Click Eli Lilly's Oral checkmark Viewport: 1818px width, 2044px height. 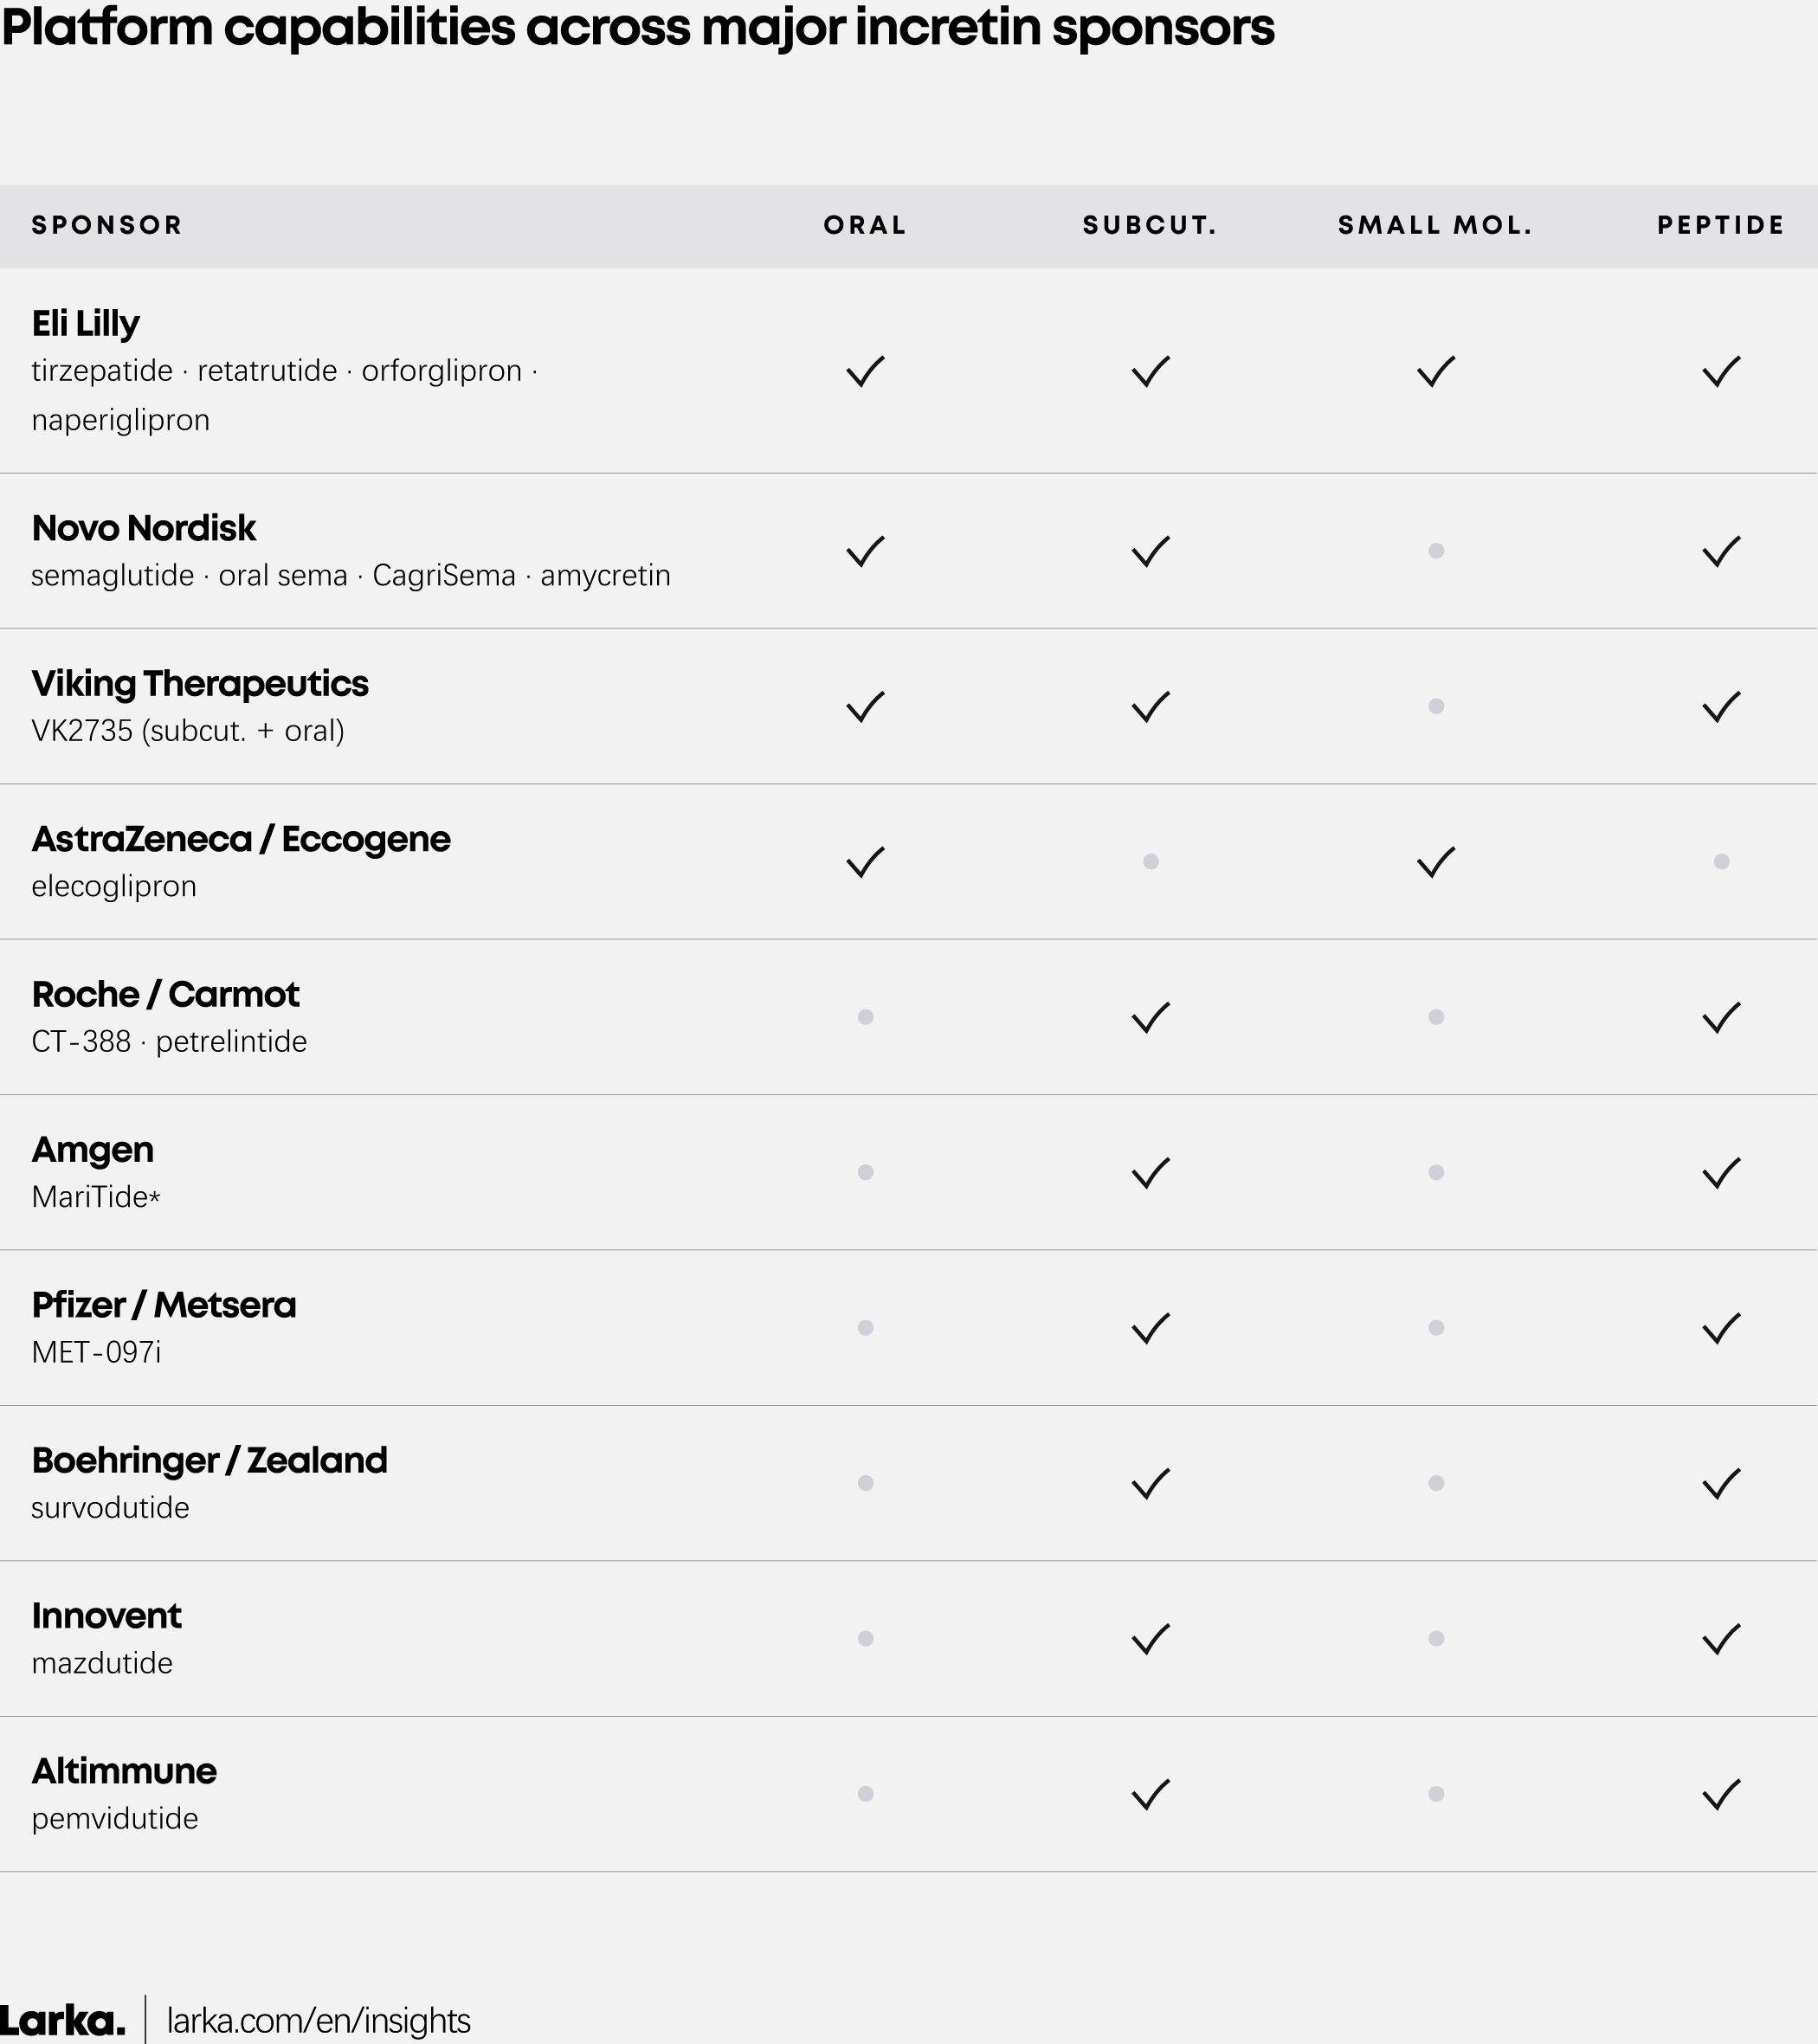click(865, 371)
